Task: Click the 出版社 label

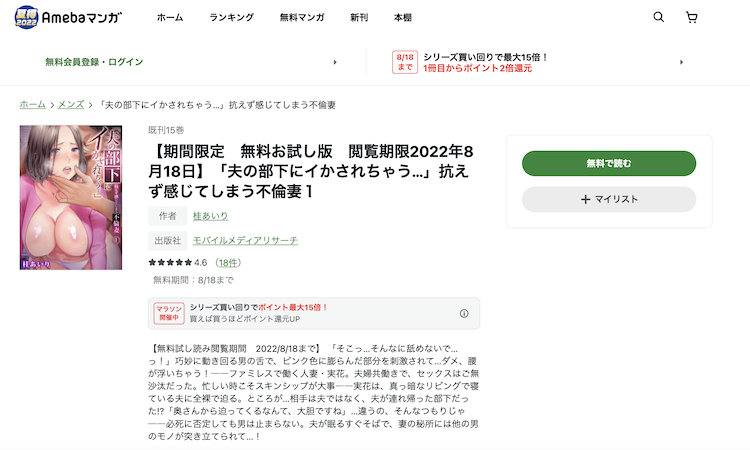Action: (x=167, y=240)
